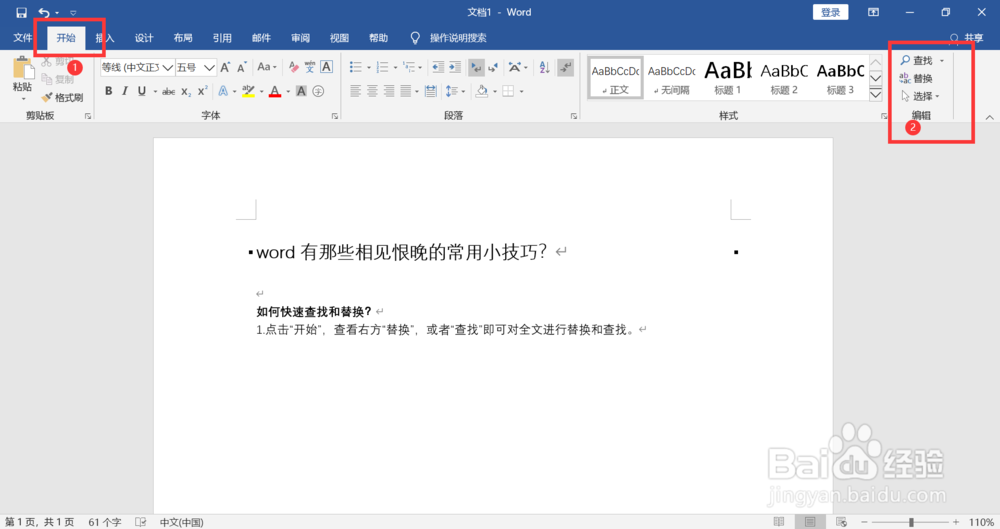The image size is (1000, 529).
Task: Click the Sort A-Z icon
Action: coord(544,67)
